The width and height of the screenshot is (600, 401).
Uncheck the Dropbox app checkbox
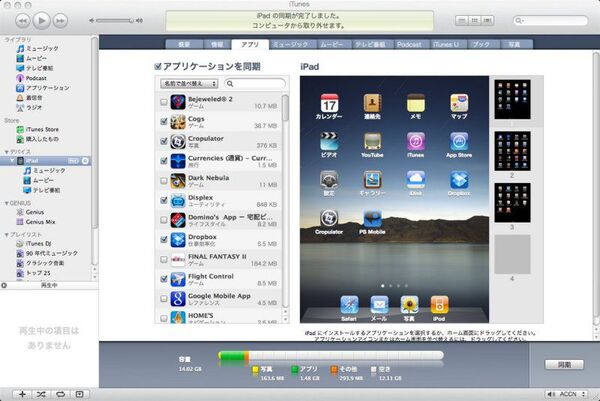point(164,240)
